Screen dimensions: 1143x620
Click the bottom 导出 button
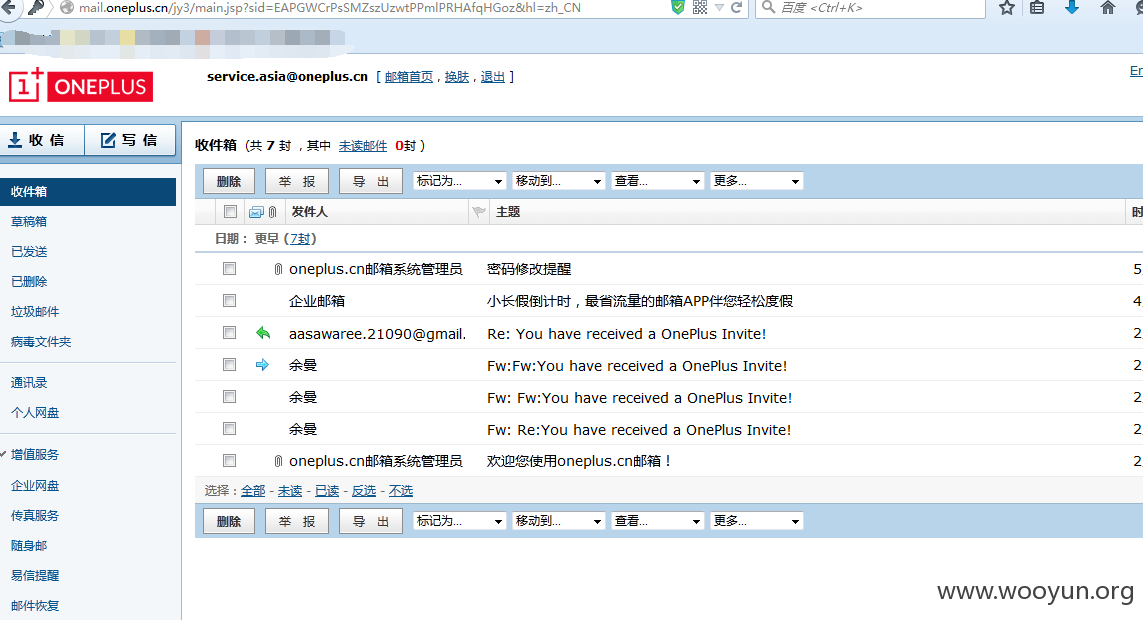[x=371, y=522]
